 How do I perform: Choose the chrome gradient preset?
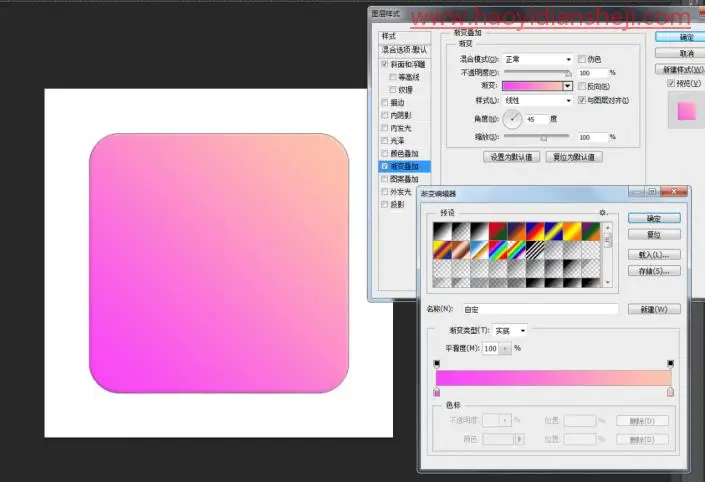click(479, 250)
